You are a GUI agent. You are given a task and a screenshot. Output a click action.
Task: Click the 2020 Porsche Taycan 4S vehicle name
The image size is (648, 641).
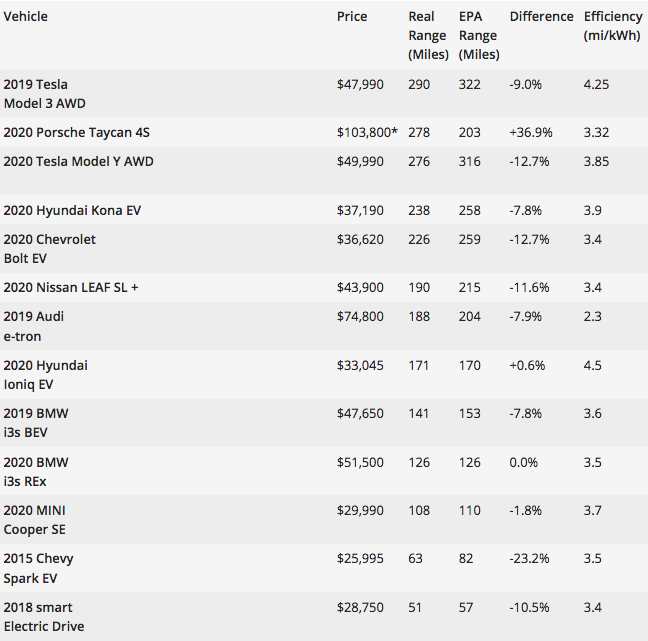[77, 132]
